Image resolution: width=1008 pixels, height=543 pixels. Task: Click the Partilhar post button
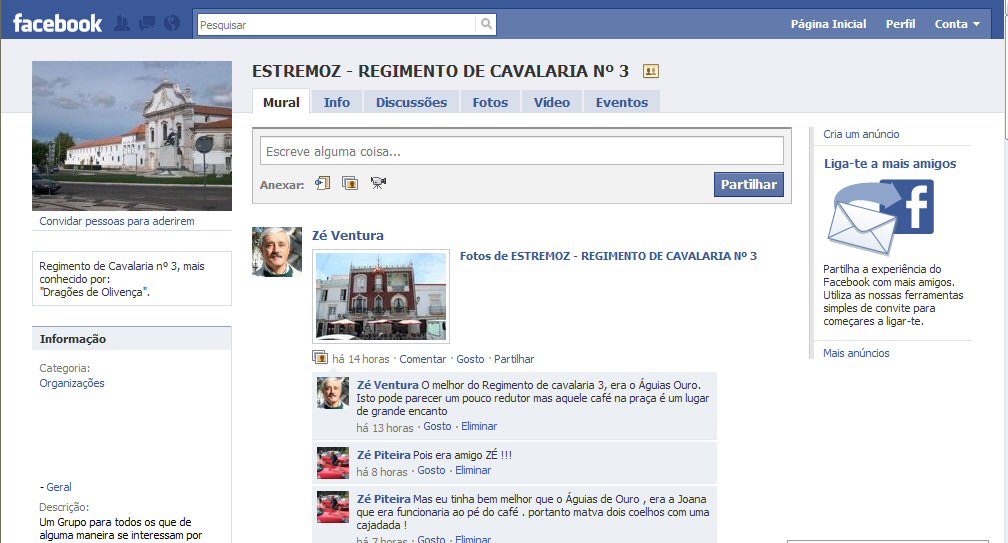coord(748,184)
